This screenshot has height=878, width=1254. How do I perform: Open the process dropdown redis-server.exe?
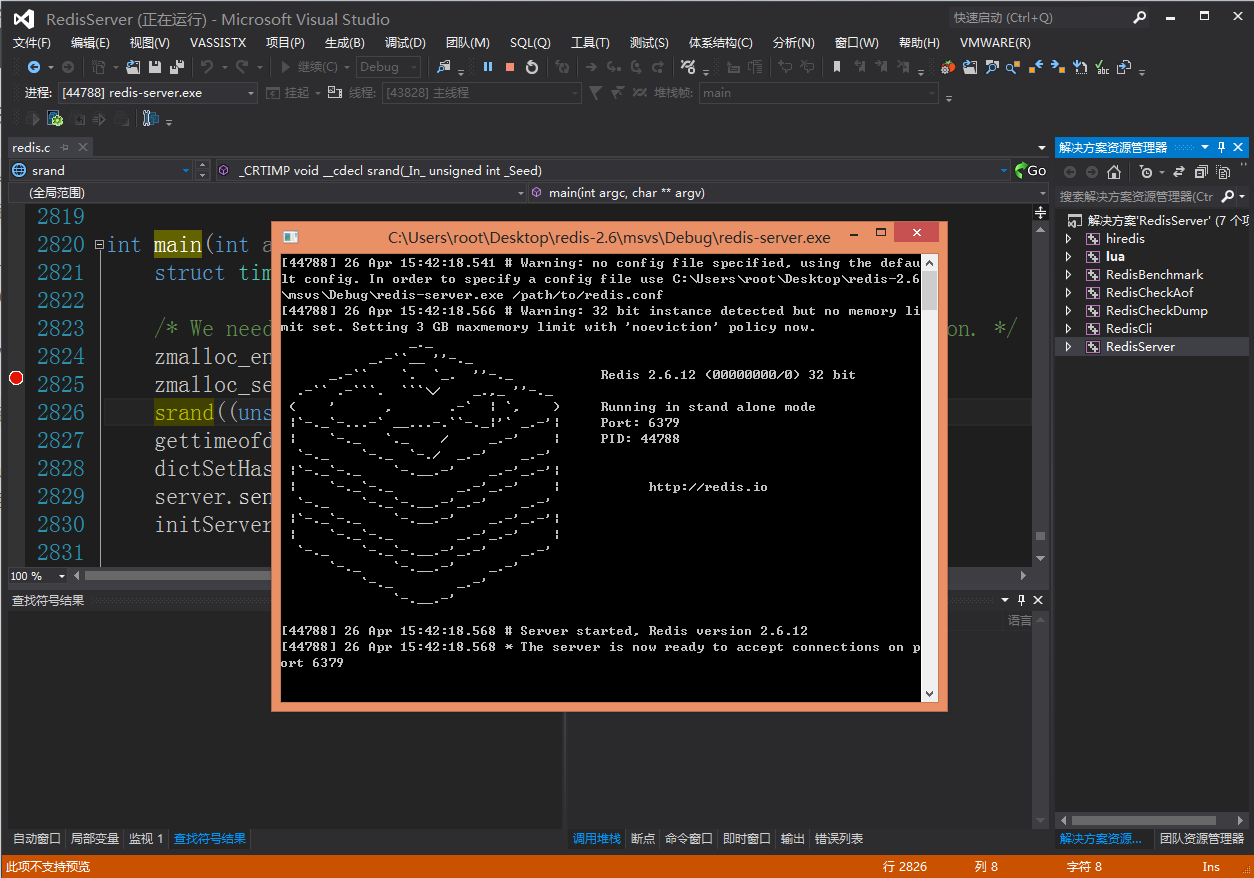click(x=251, y=93)
